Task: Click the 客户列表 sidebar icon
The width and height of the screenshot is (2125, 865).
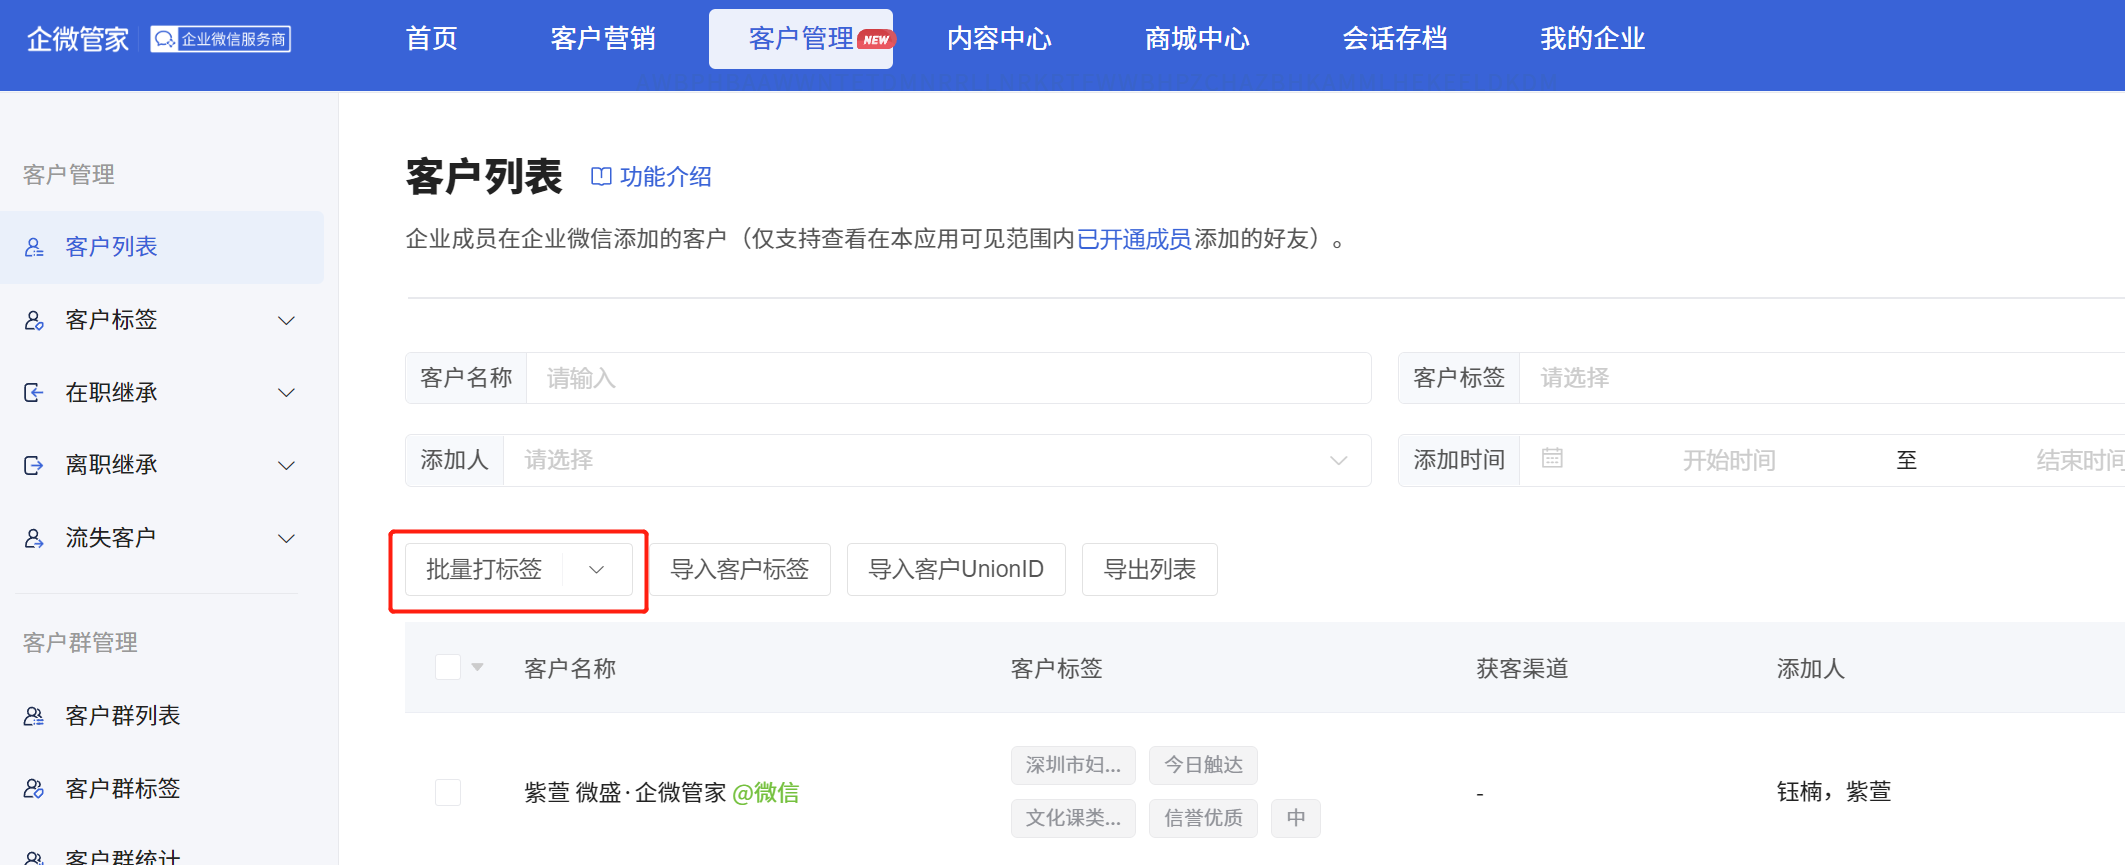Action: [x=34, y=247]
